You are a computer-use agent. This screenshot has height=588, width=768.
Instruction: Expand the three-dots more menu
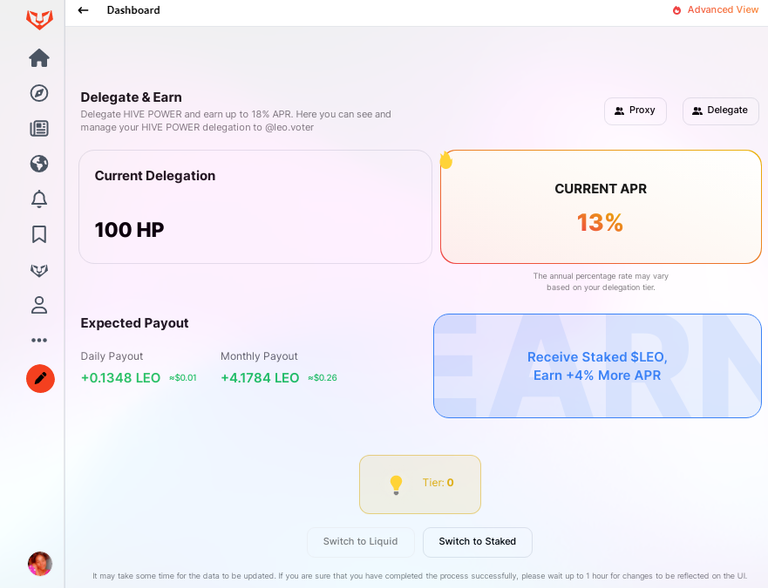pos(39,340)
